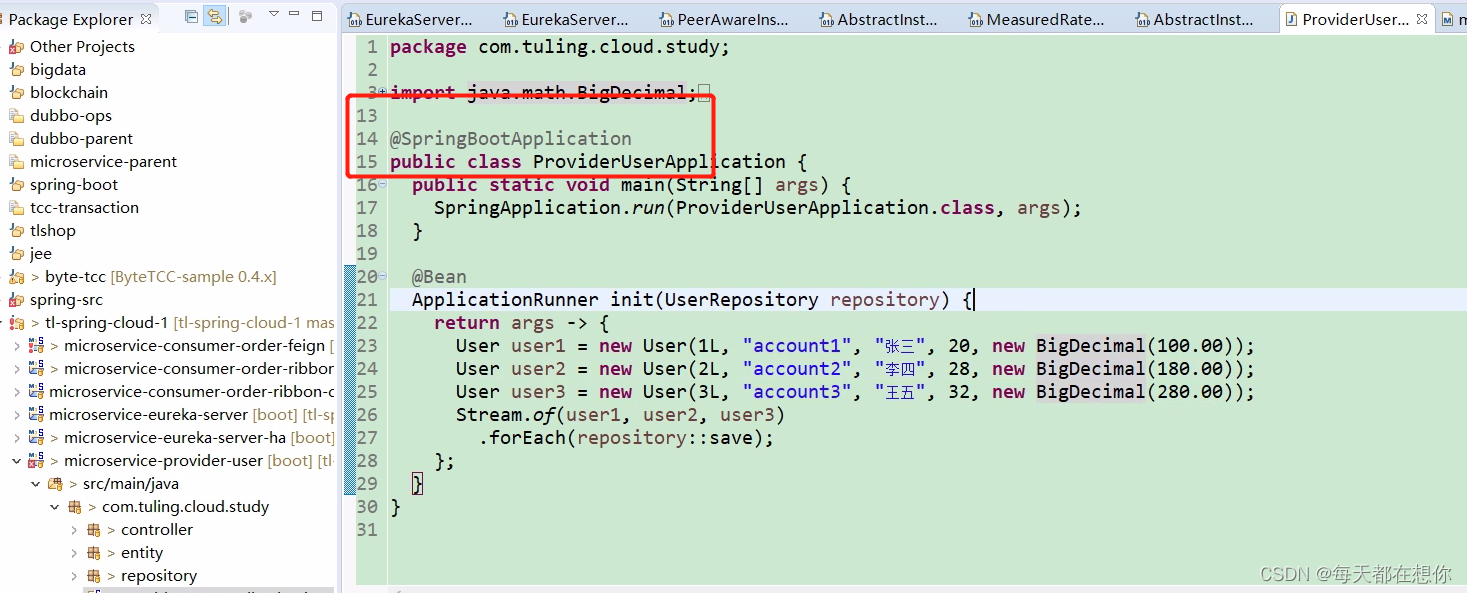This screenshot has height=593, width=1467.
Task: Collapse main method fold at line 16
Action: (383, 185)
